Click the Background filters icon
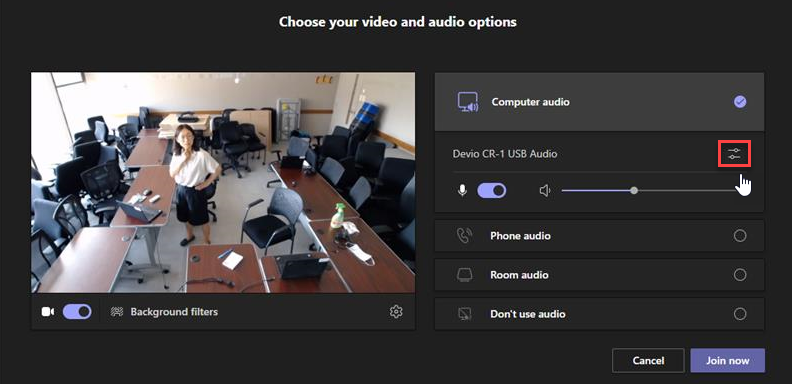The image size is (792, 384). pos(117,312)
